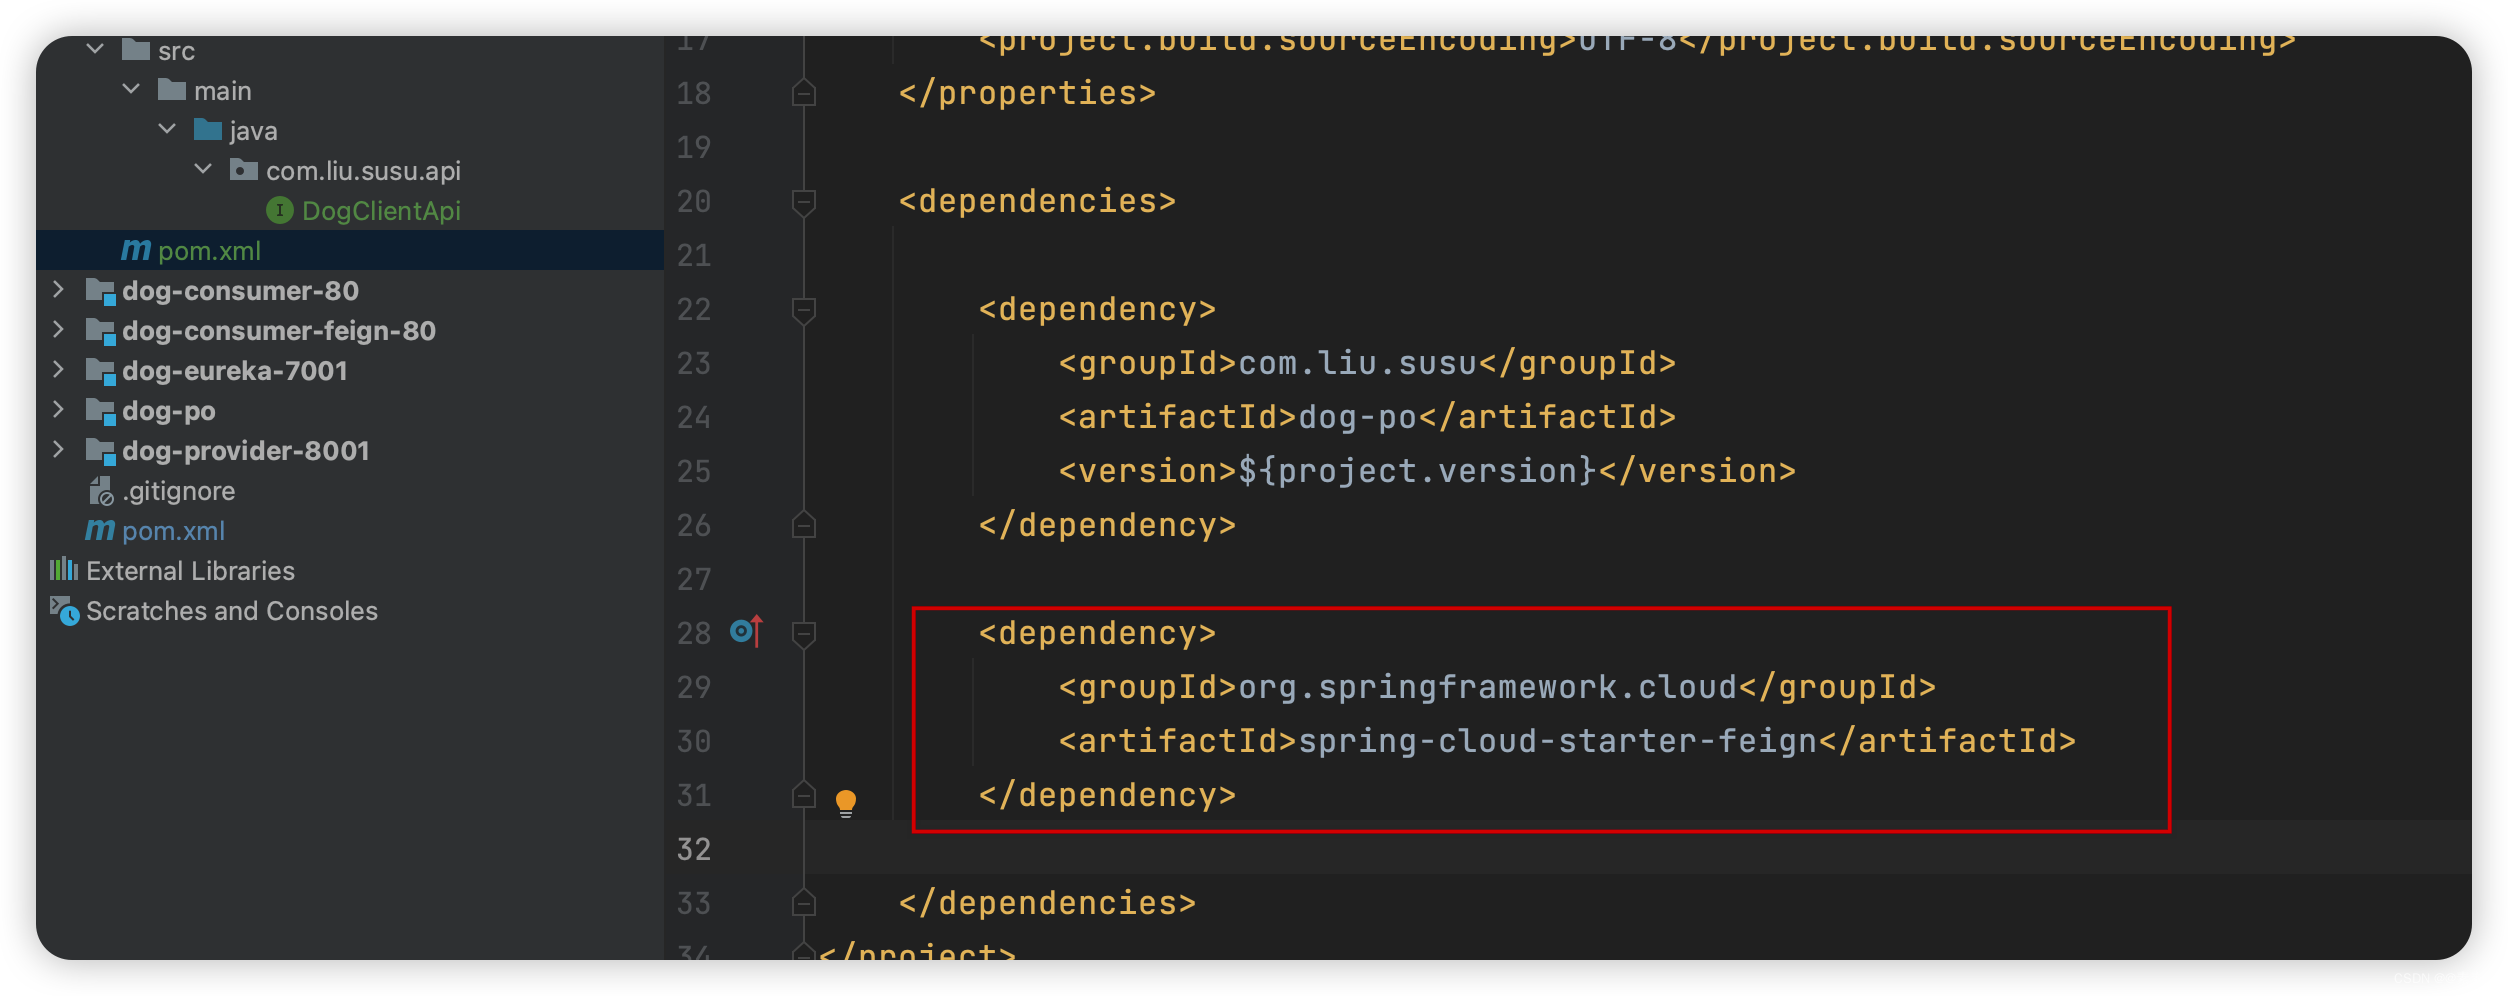Collapse the com.liu.susu.api package chevron
This screenshot has width=2508, height=996.
point(203,169)
